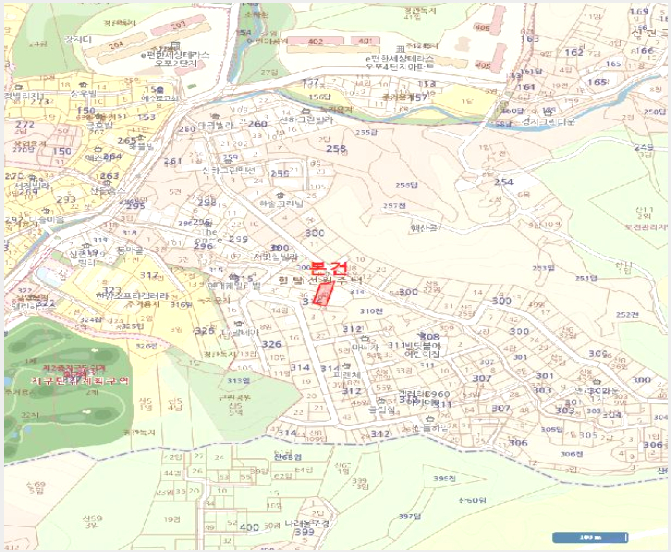Image resolution: width=671 pixels, height=552 pixels.
Task: Click lot number '169'
Action: (639, 12)
